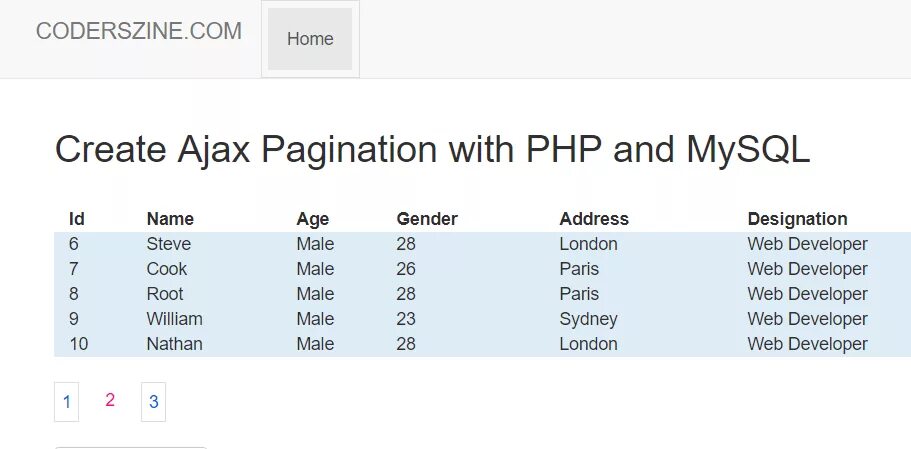Select the Steve table row
Image resolution: width=911 pixels, height=449 pixels.
pos(482,244)
